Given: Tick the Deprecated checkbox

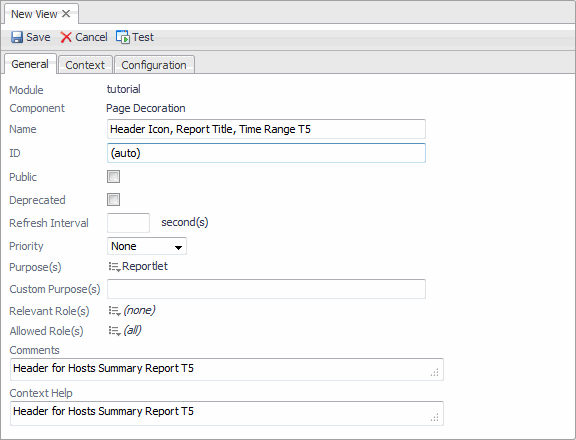Looking at the screenshot, I should (114, 200).
